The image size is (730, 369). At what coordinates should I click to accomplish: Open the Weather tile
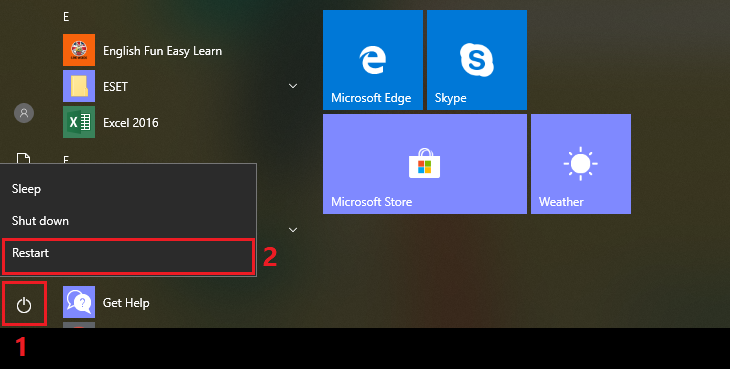pos(581,164)
